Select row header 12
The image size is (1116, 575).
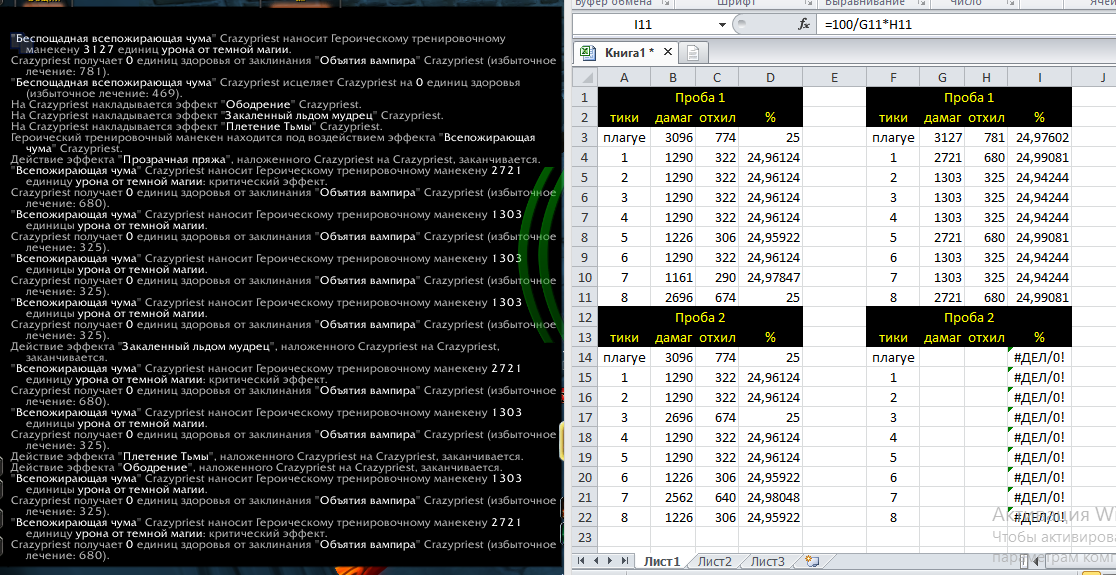[x=585, y=317]
